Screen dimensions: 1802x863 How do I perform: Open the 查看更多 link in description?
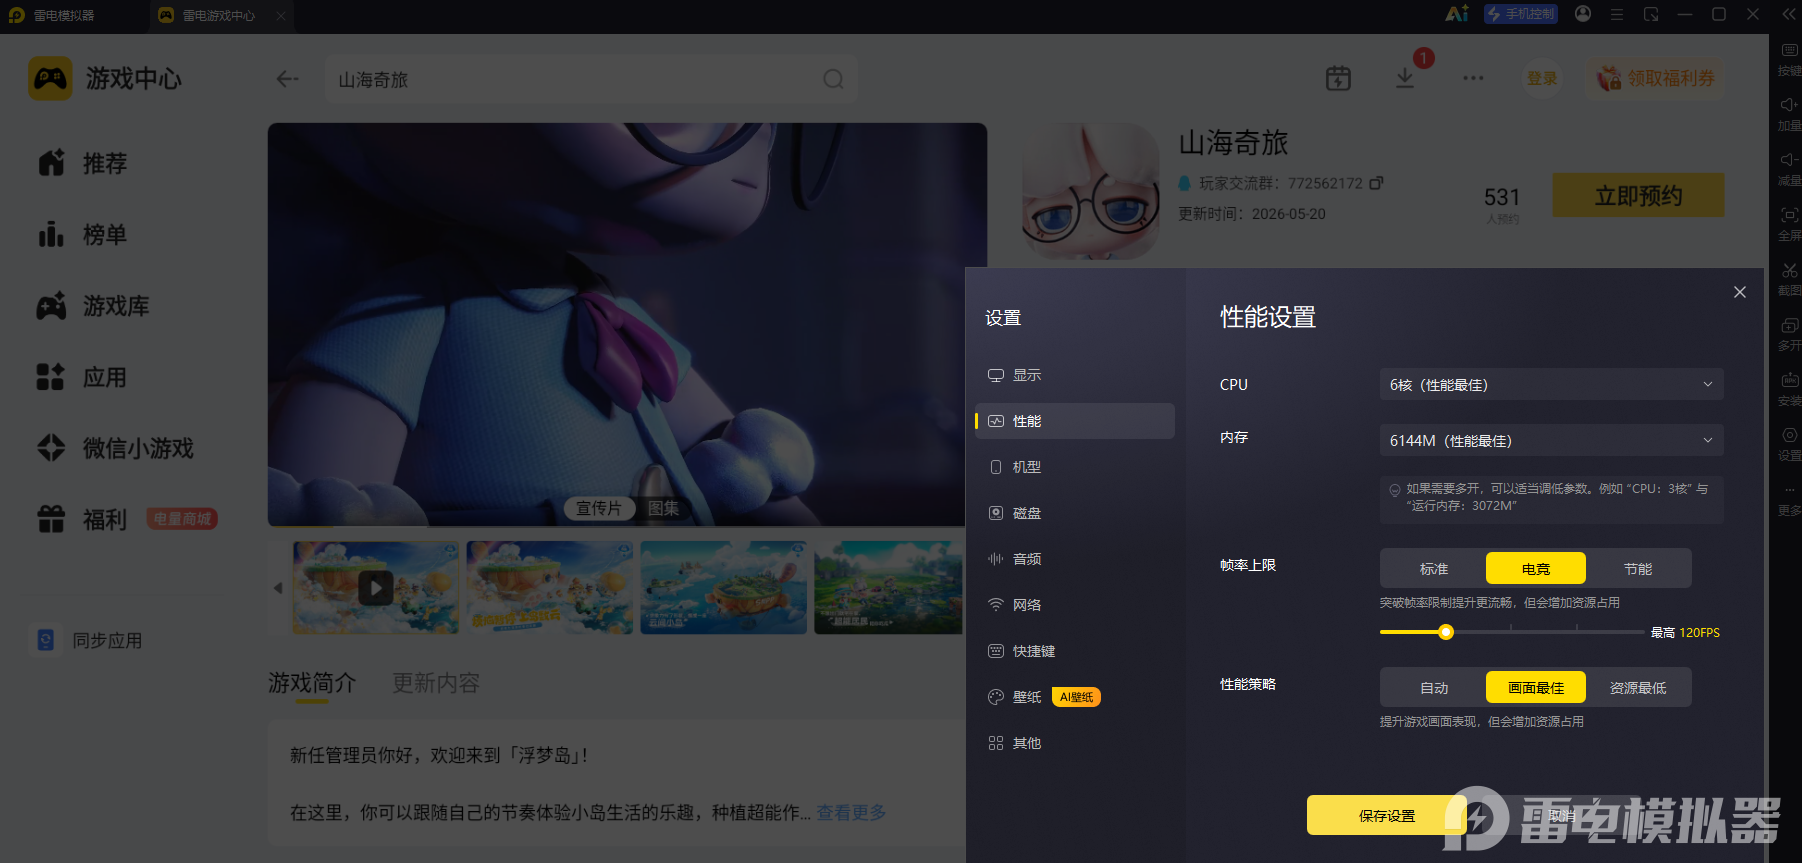(x=852, y=812)
